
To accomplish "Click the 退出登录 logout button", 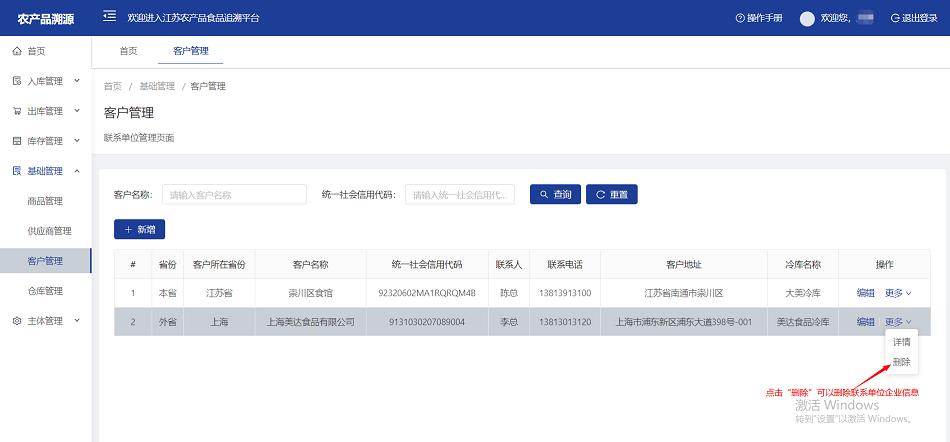I will pos(913,18).
